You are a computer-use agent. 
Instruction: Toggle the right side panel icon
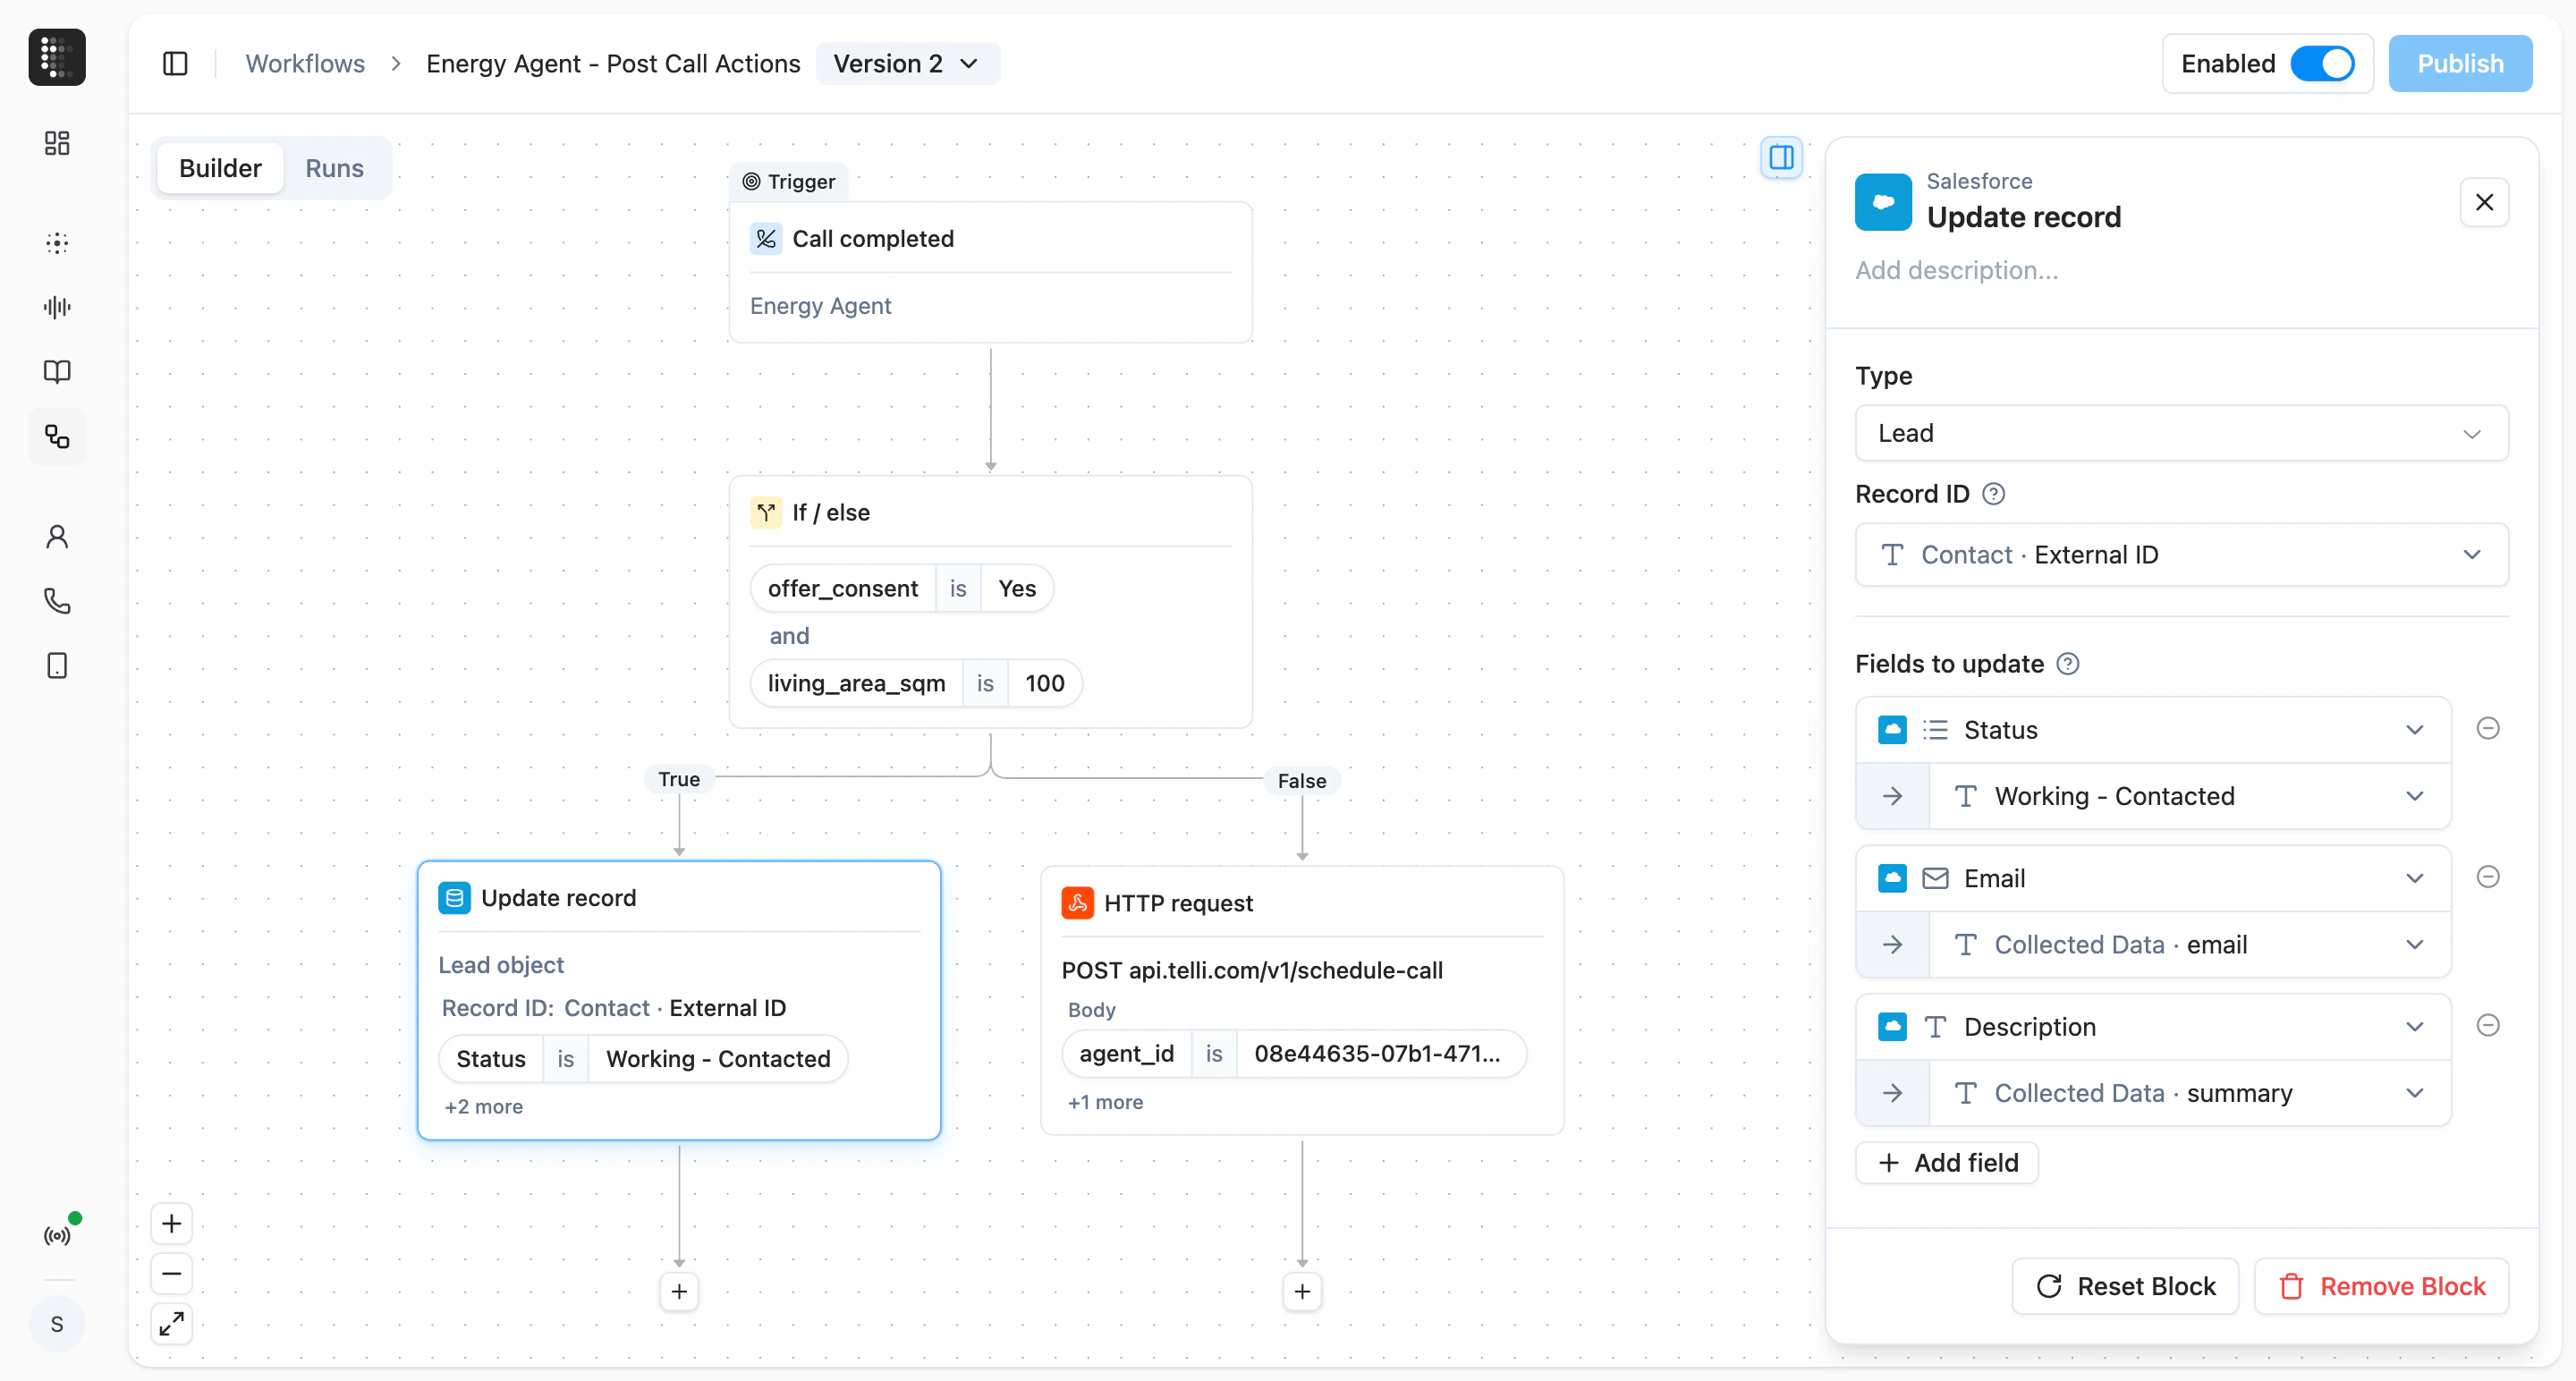(x=1781, y=158)
